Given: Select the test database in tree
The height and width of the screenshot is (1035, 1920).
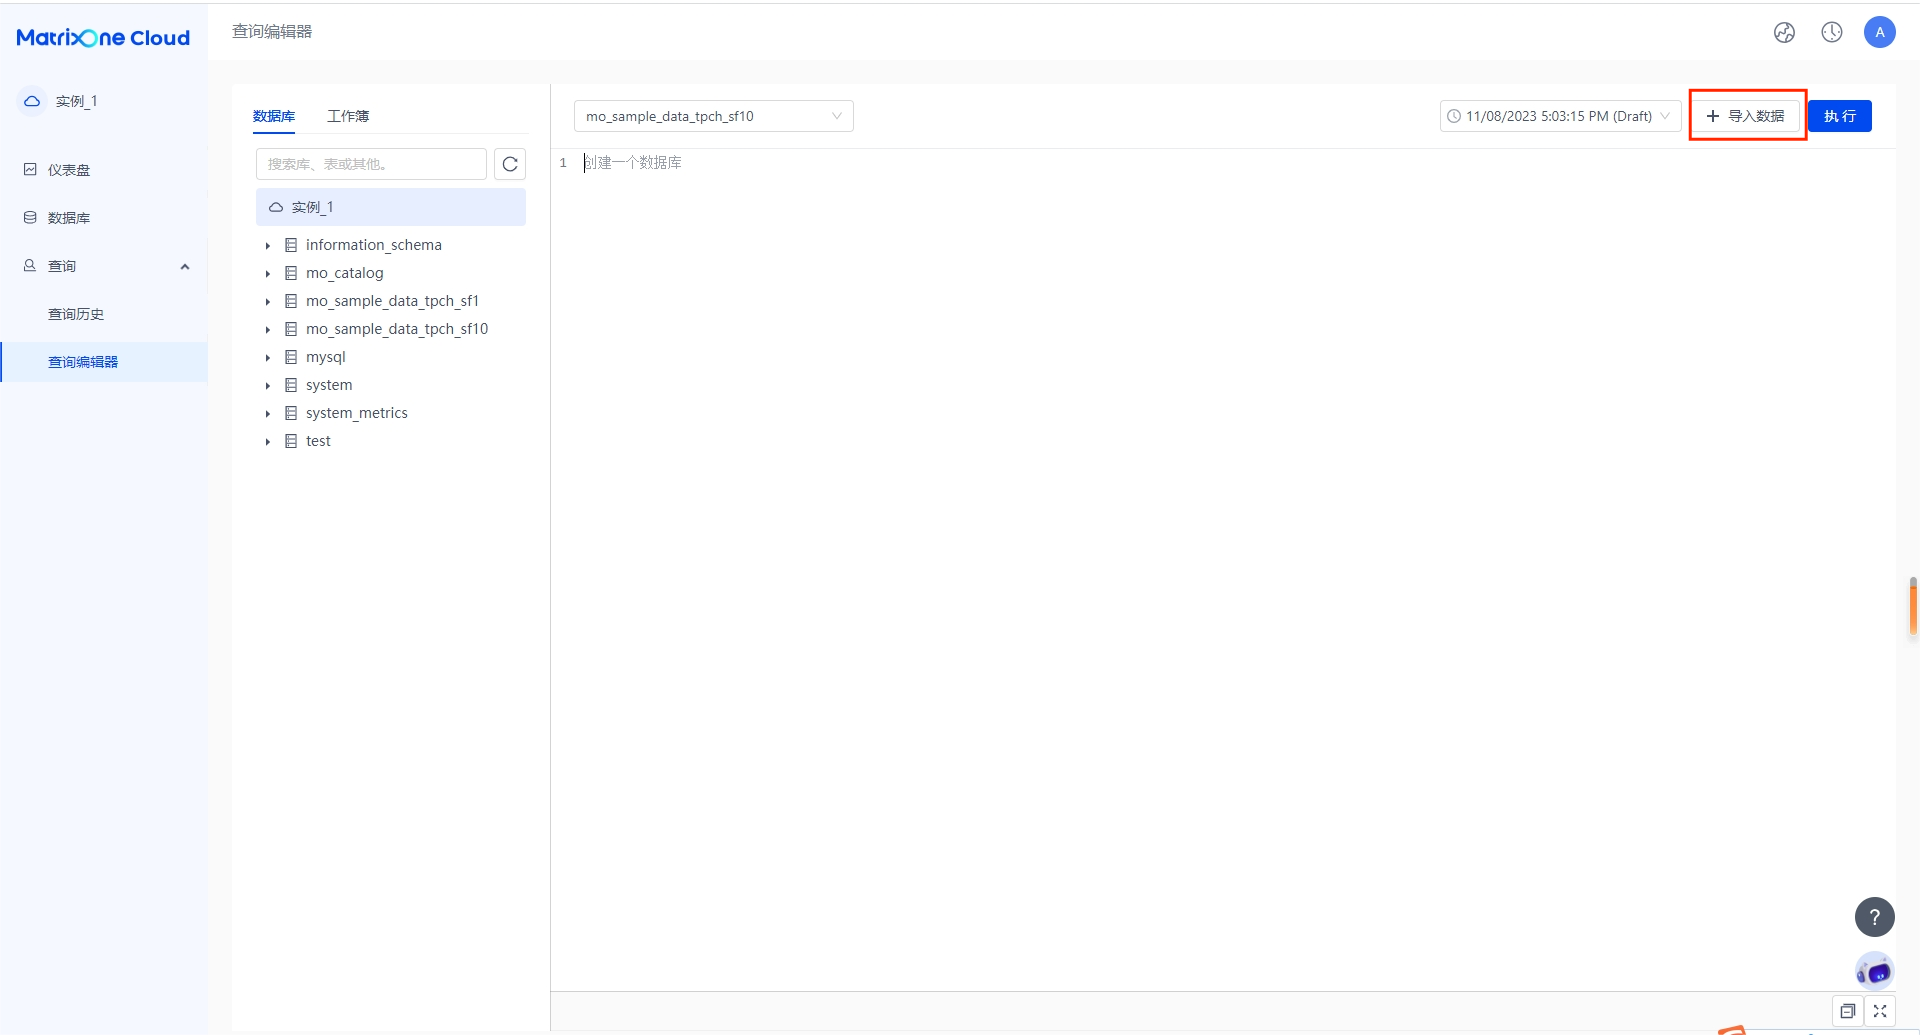Looking at the screenshot, I should [x=318, y=441].
